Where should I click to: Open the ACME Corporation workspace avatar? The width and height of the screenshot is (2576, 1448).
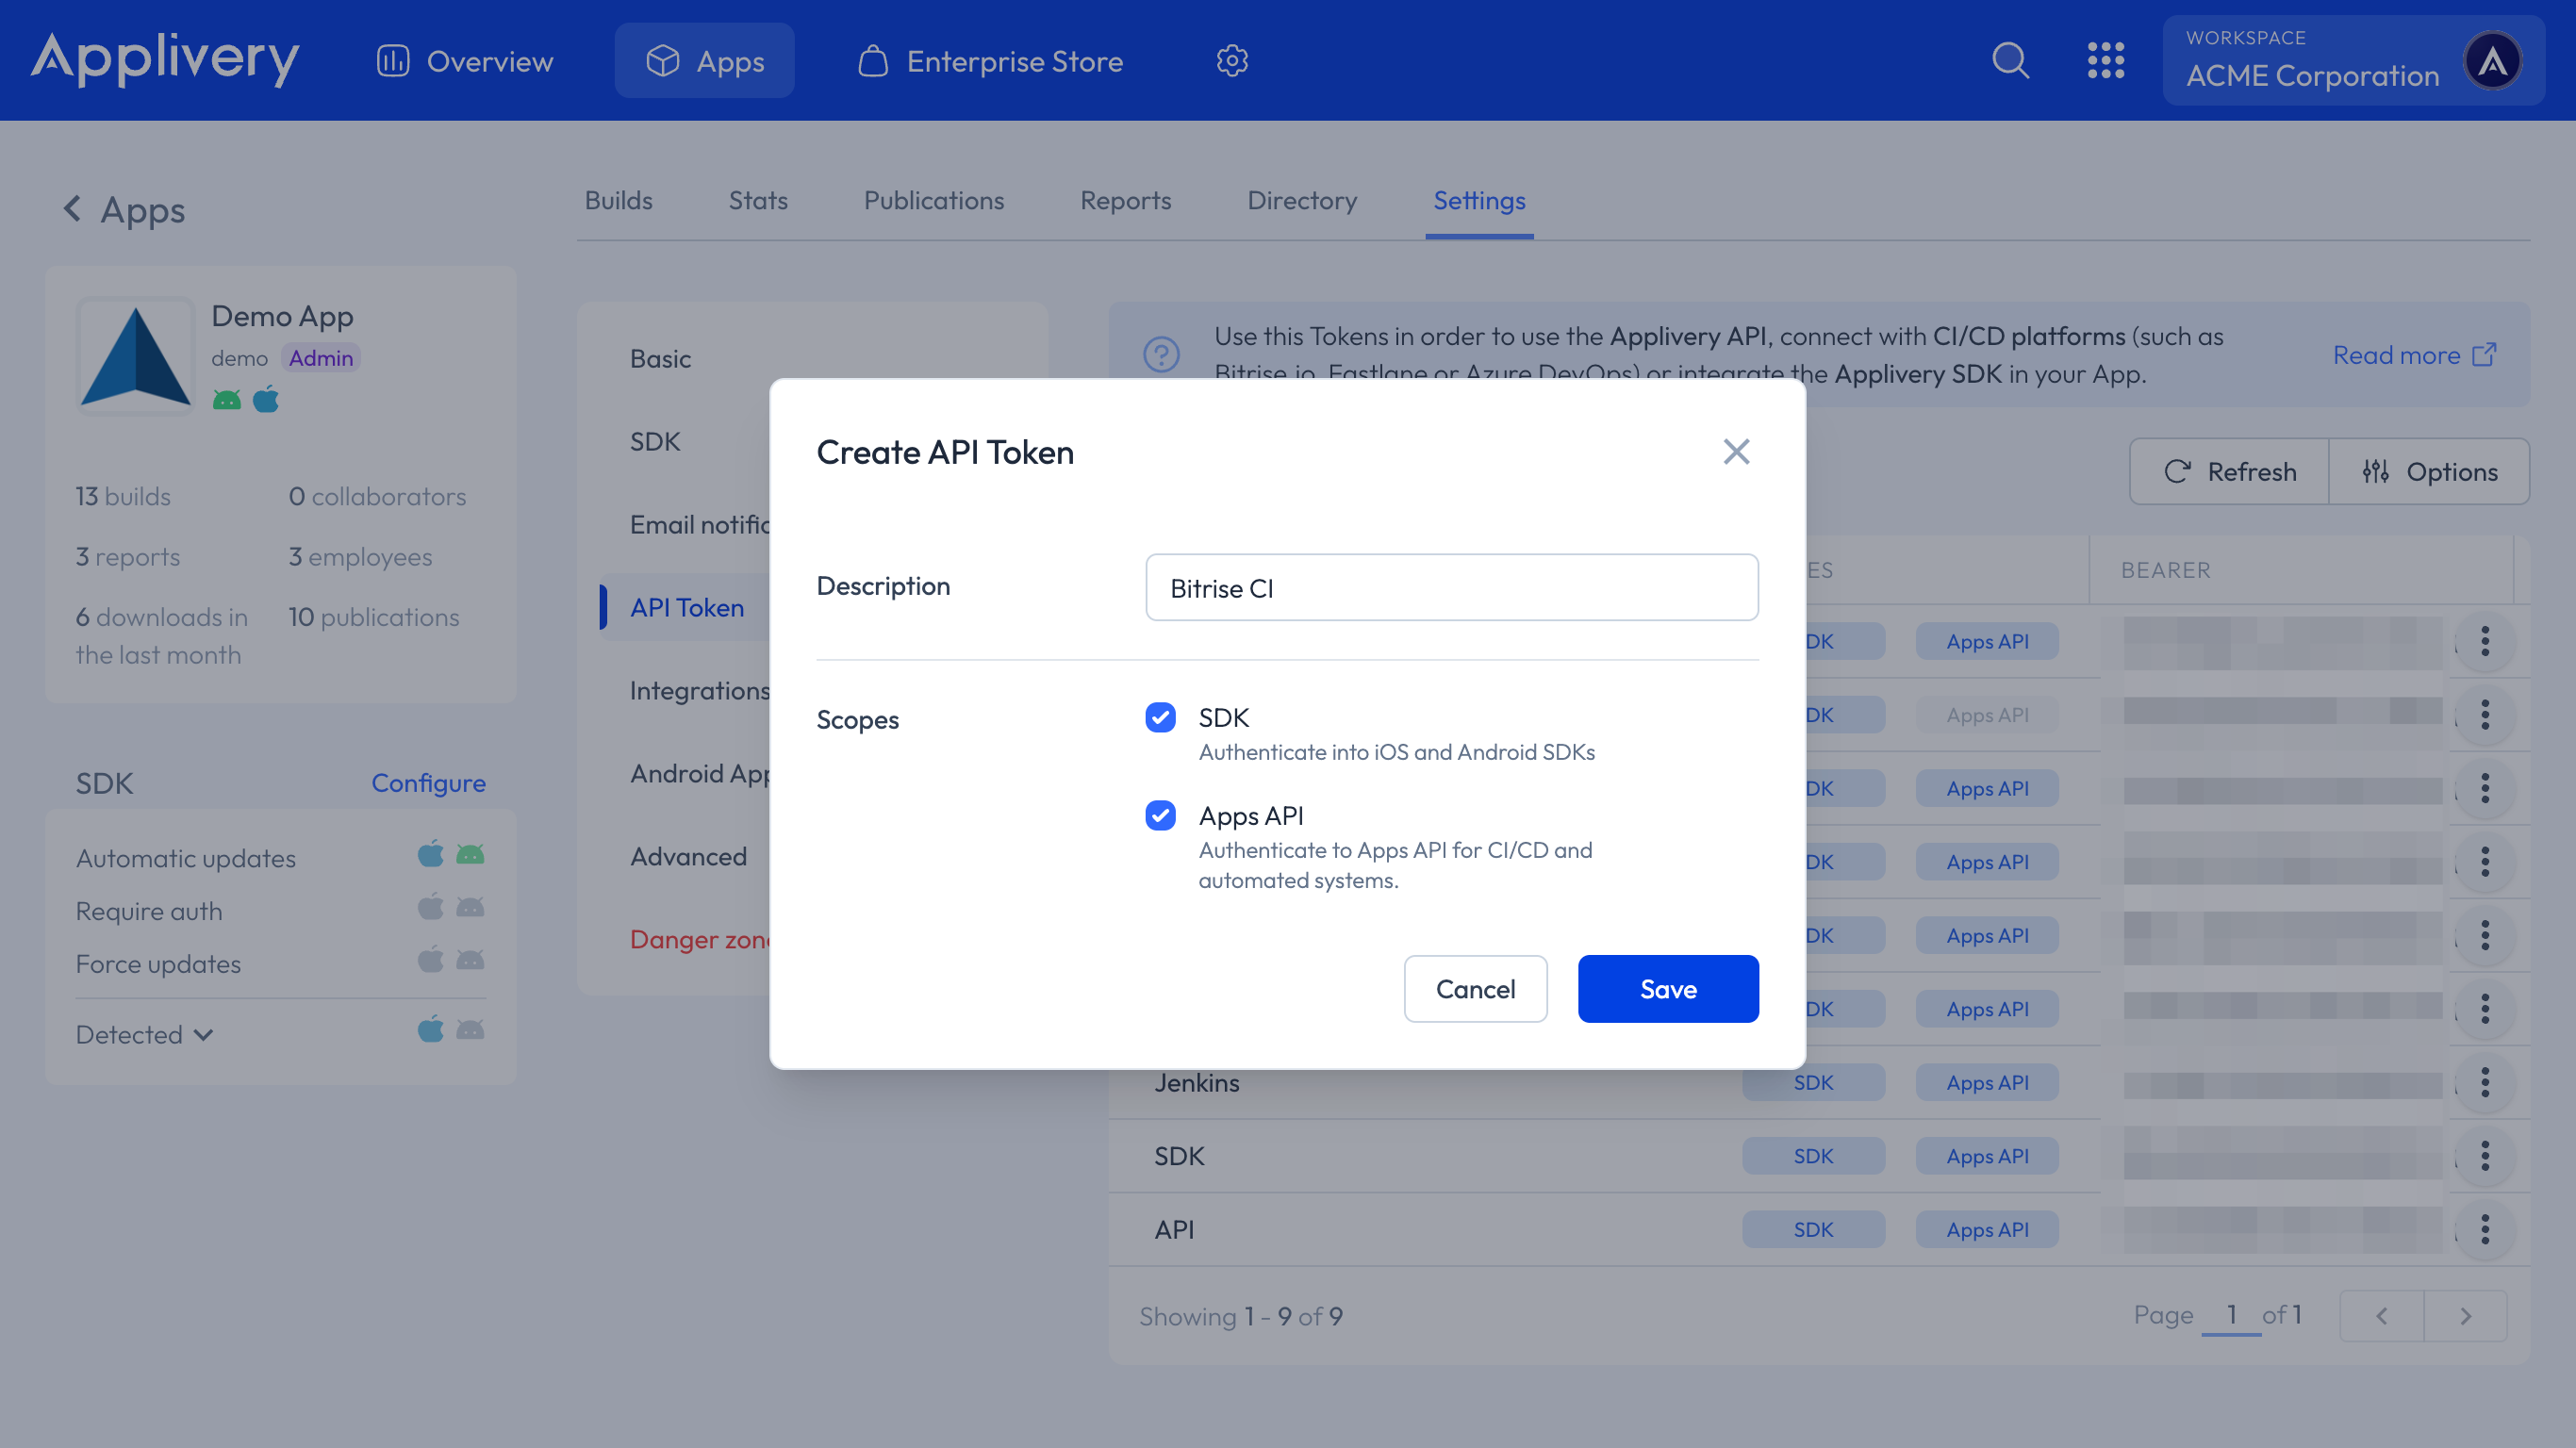click(2492, 60)
